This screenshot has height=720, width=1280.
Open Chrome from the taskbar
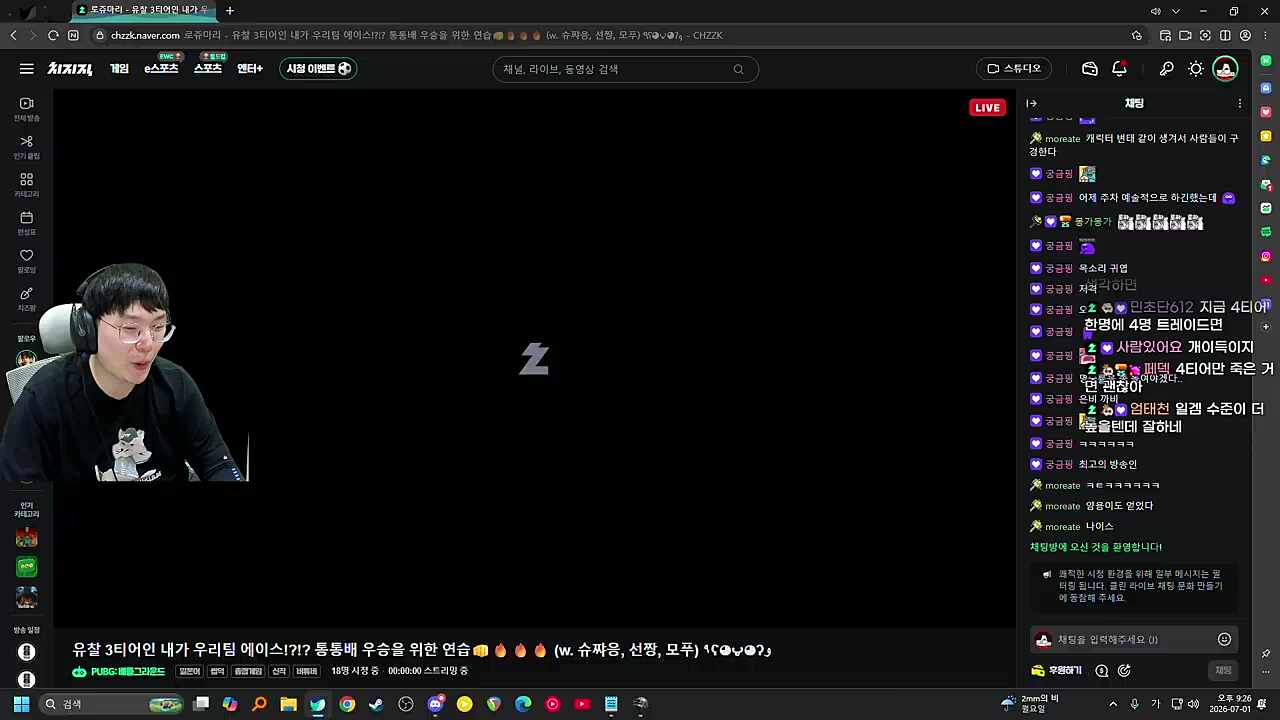(x=347, y=704)
